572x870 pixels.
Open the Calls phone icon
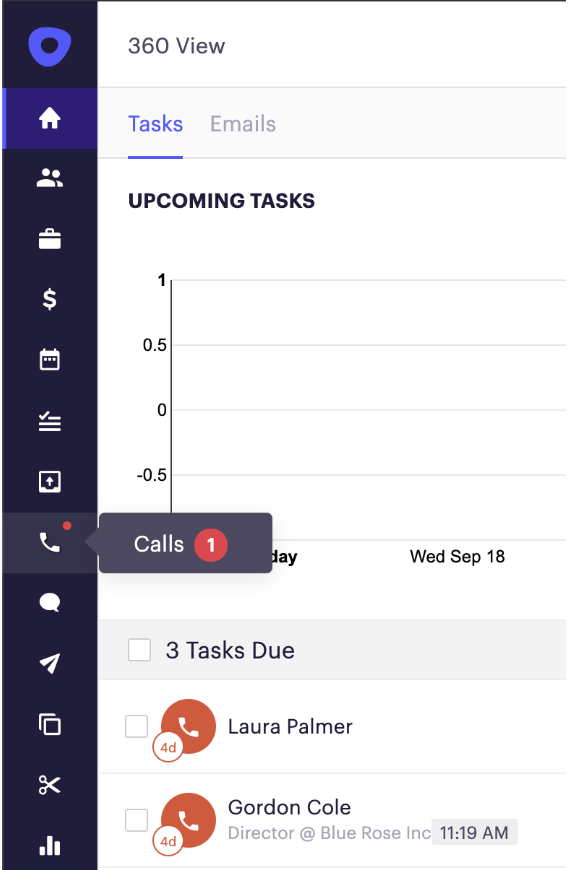[x=49, y=542]
